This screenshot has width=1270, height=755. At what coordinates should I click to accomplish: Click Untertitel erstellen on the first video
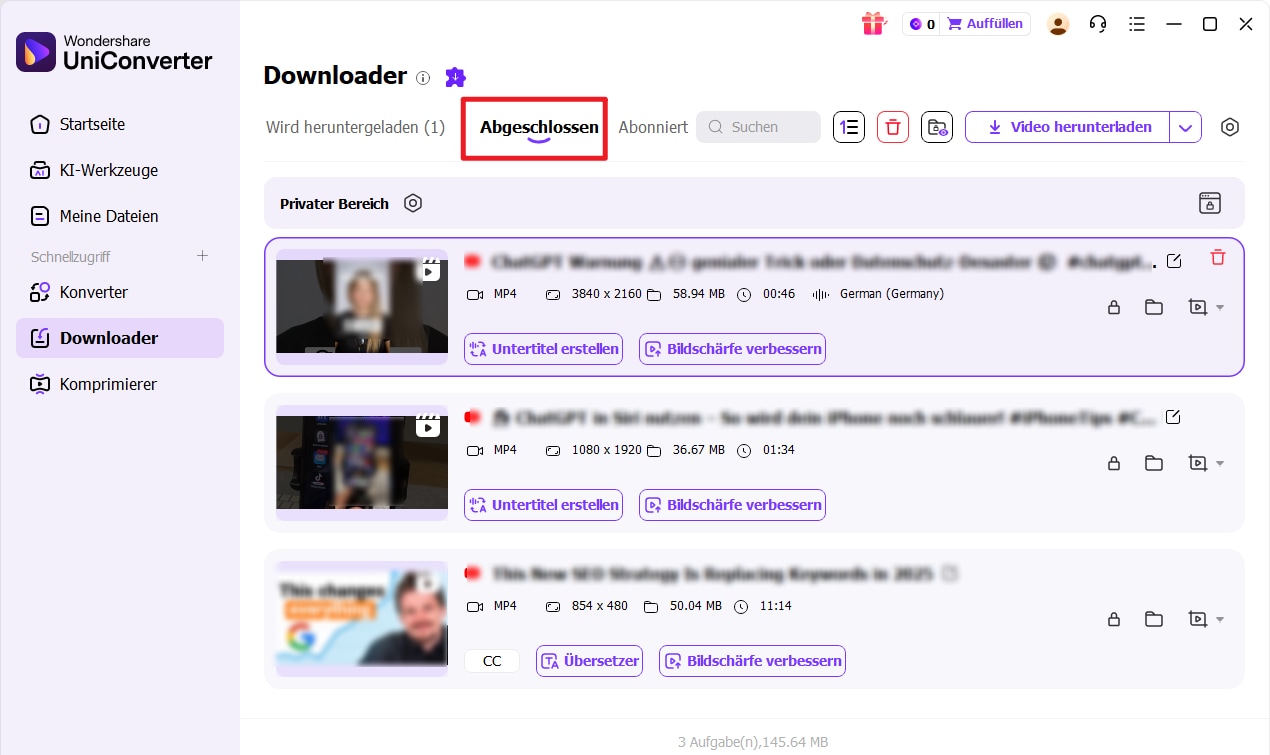[x=543, y=349]
